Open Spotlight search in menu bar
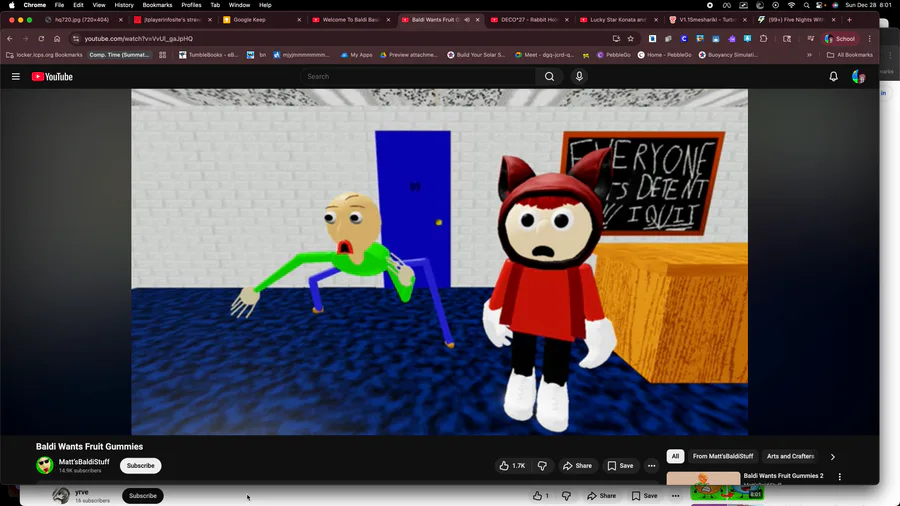This screenshot has width=900, height=506. tap(806, 5)
